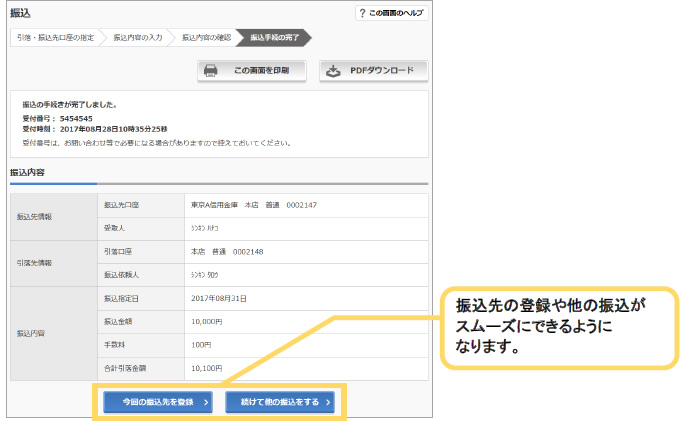Click fee value 100円
Image resolution: width=680 pixels, height=421 pixels.
tap(201, 345)
